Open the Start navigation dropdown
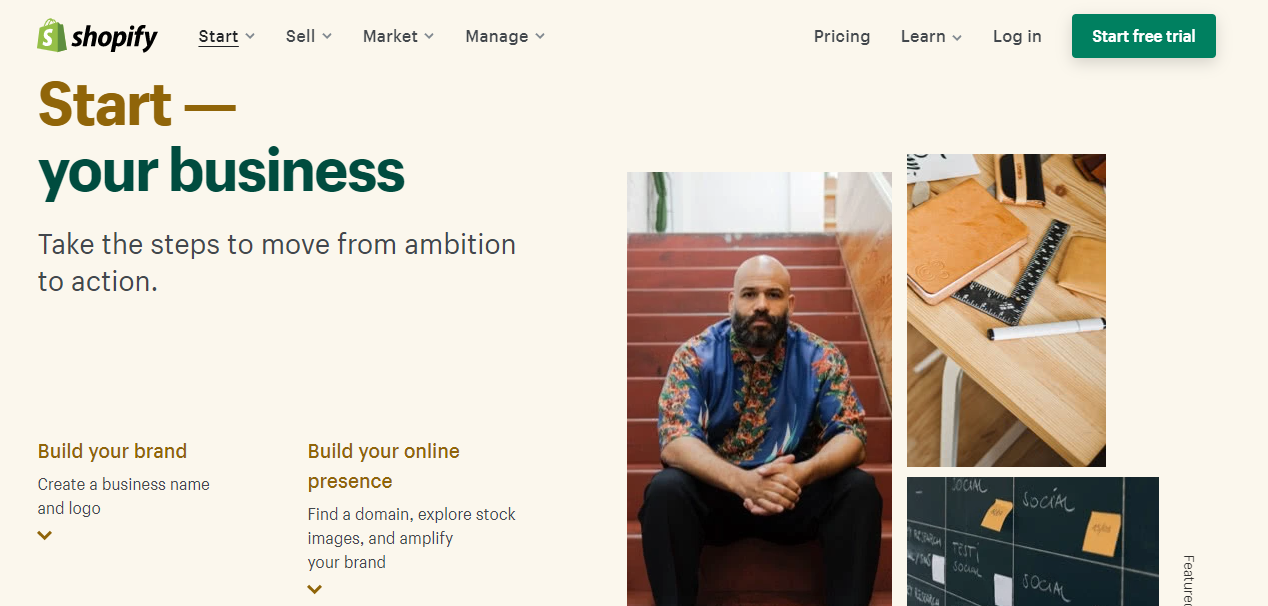This screenshot has height=606, width=1268. pos(250,36)
